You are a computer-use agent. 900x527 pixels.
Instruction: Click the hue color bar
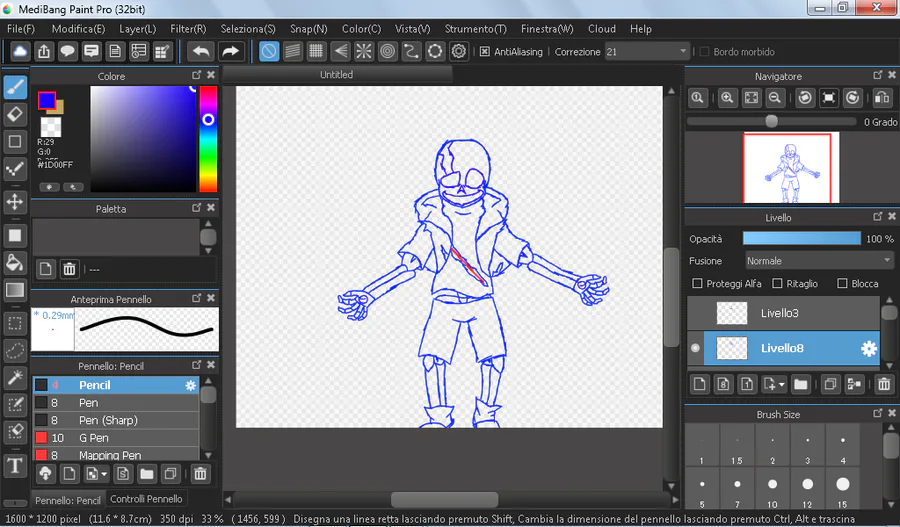tap(208, 139)
